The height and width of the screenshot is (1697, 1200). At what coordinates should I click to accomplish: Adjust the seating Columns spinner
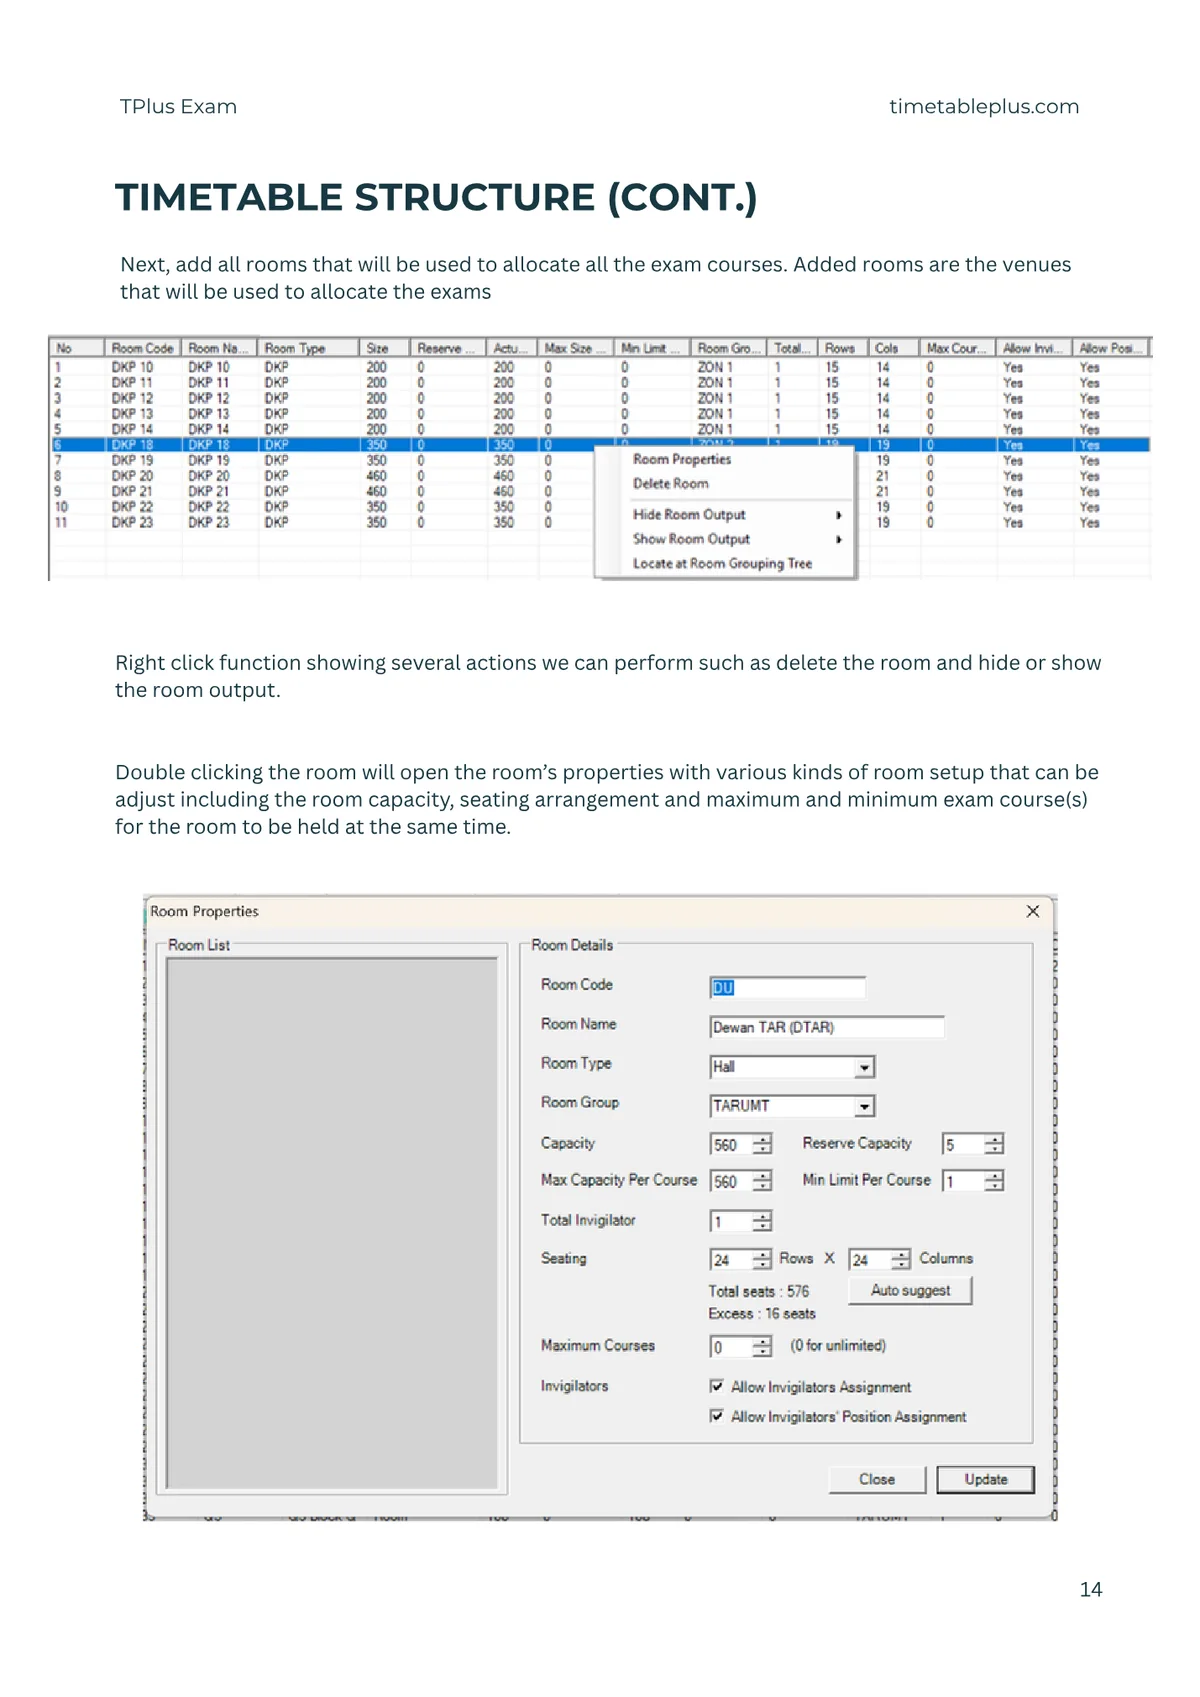point(902,1260)
